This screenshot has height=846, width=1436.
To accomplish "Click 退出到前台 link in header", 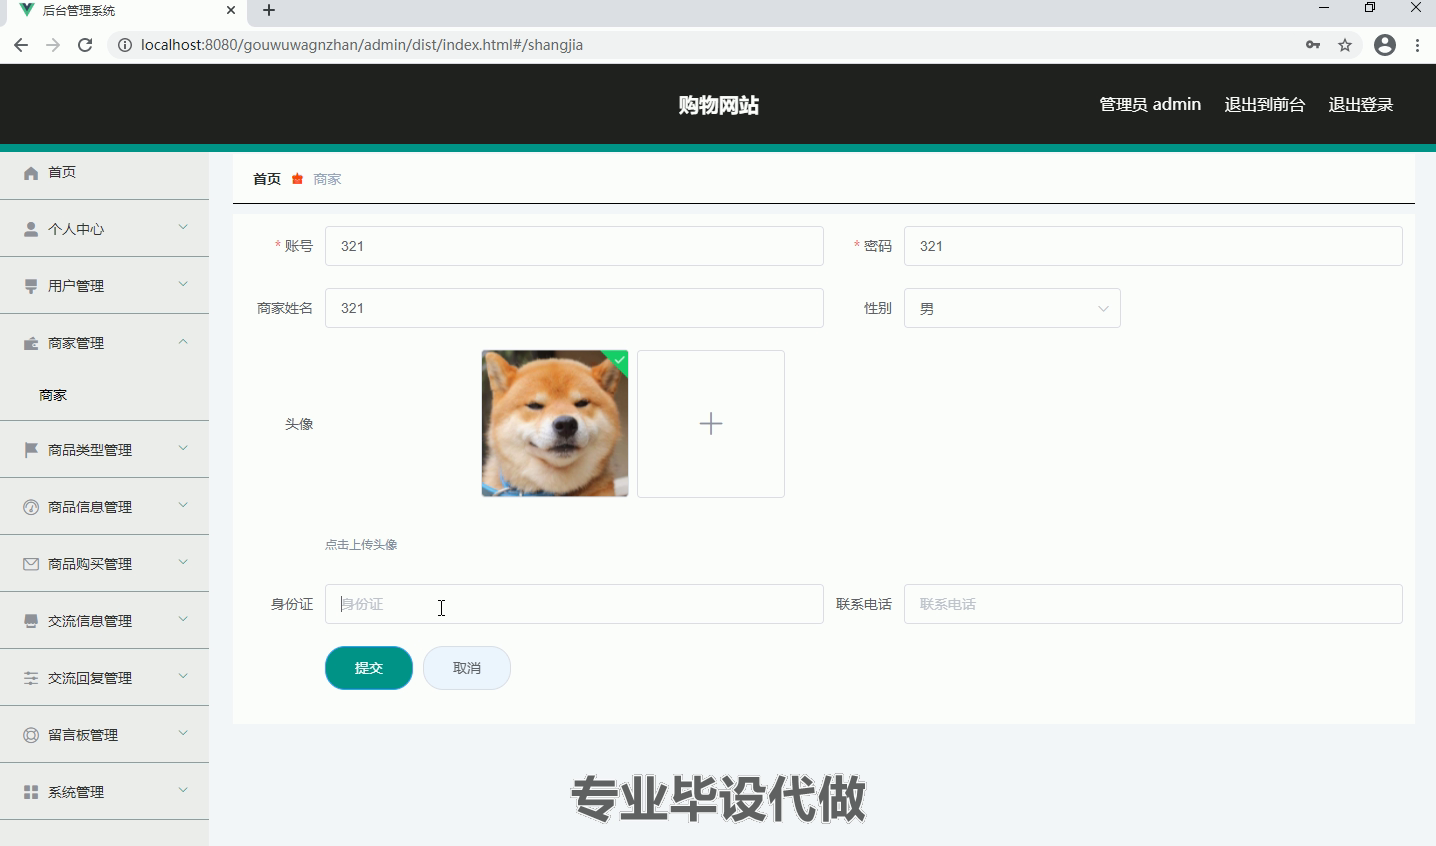I will click(1264, 104).
